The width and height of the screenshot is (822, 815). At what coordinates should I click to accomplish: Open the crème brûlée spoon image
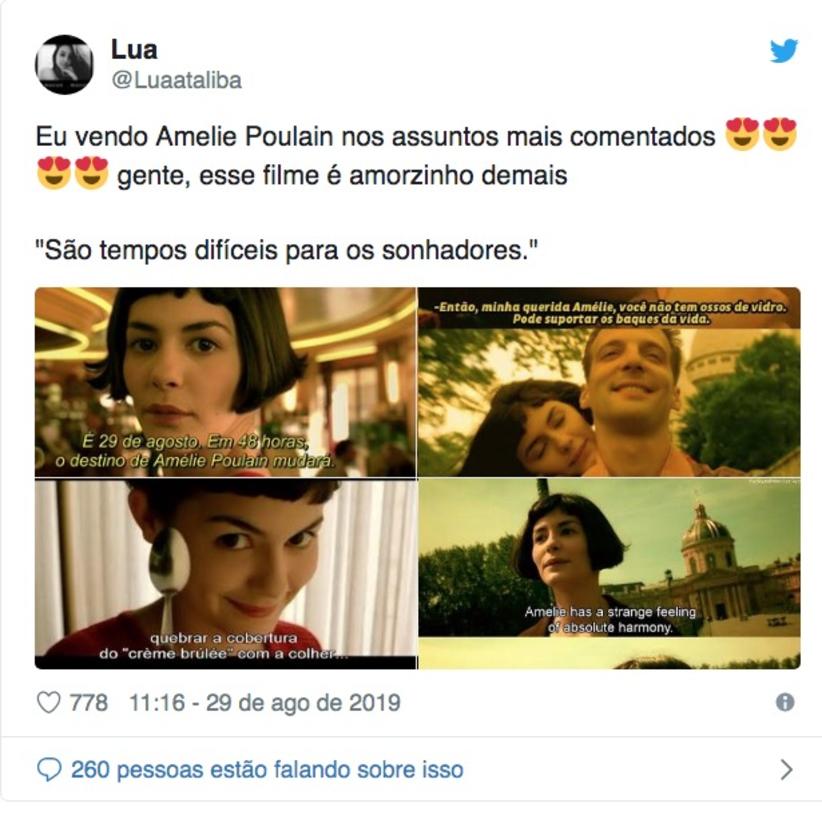coord(225,574)
